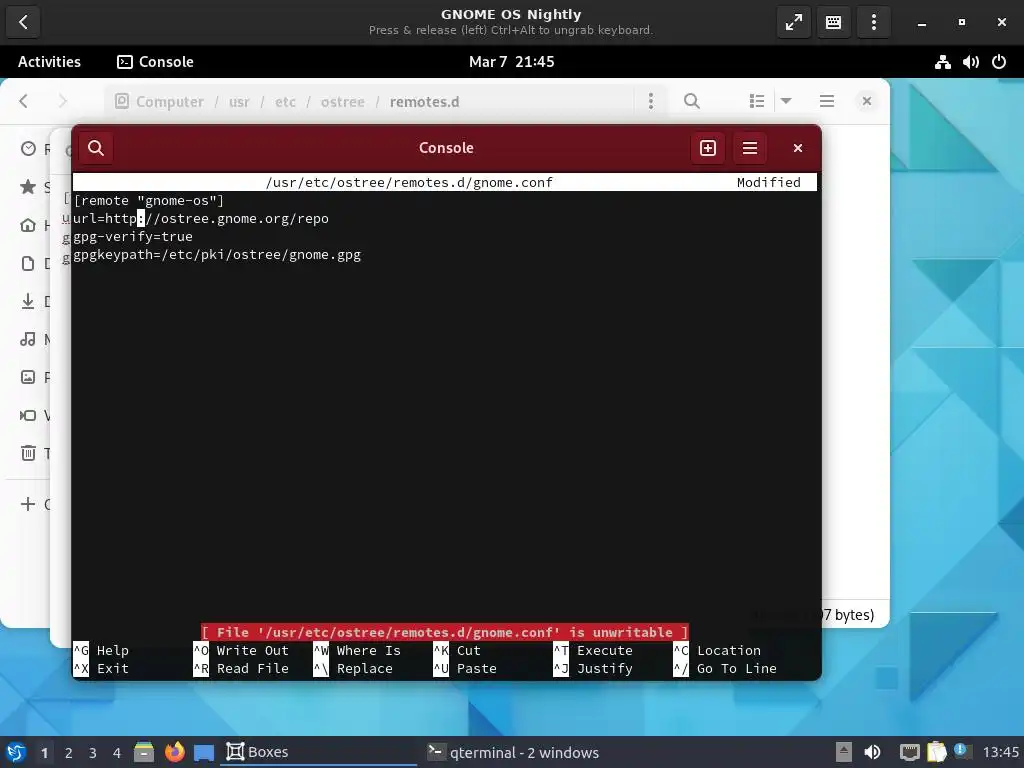Go back in the Files window
The width and height of the screenshot is (1024, 768).
[x=24, y=101]
